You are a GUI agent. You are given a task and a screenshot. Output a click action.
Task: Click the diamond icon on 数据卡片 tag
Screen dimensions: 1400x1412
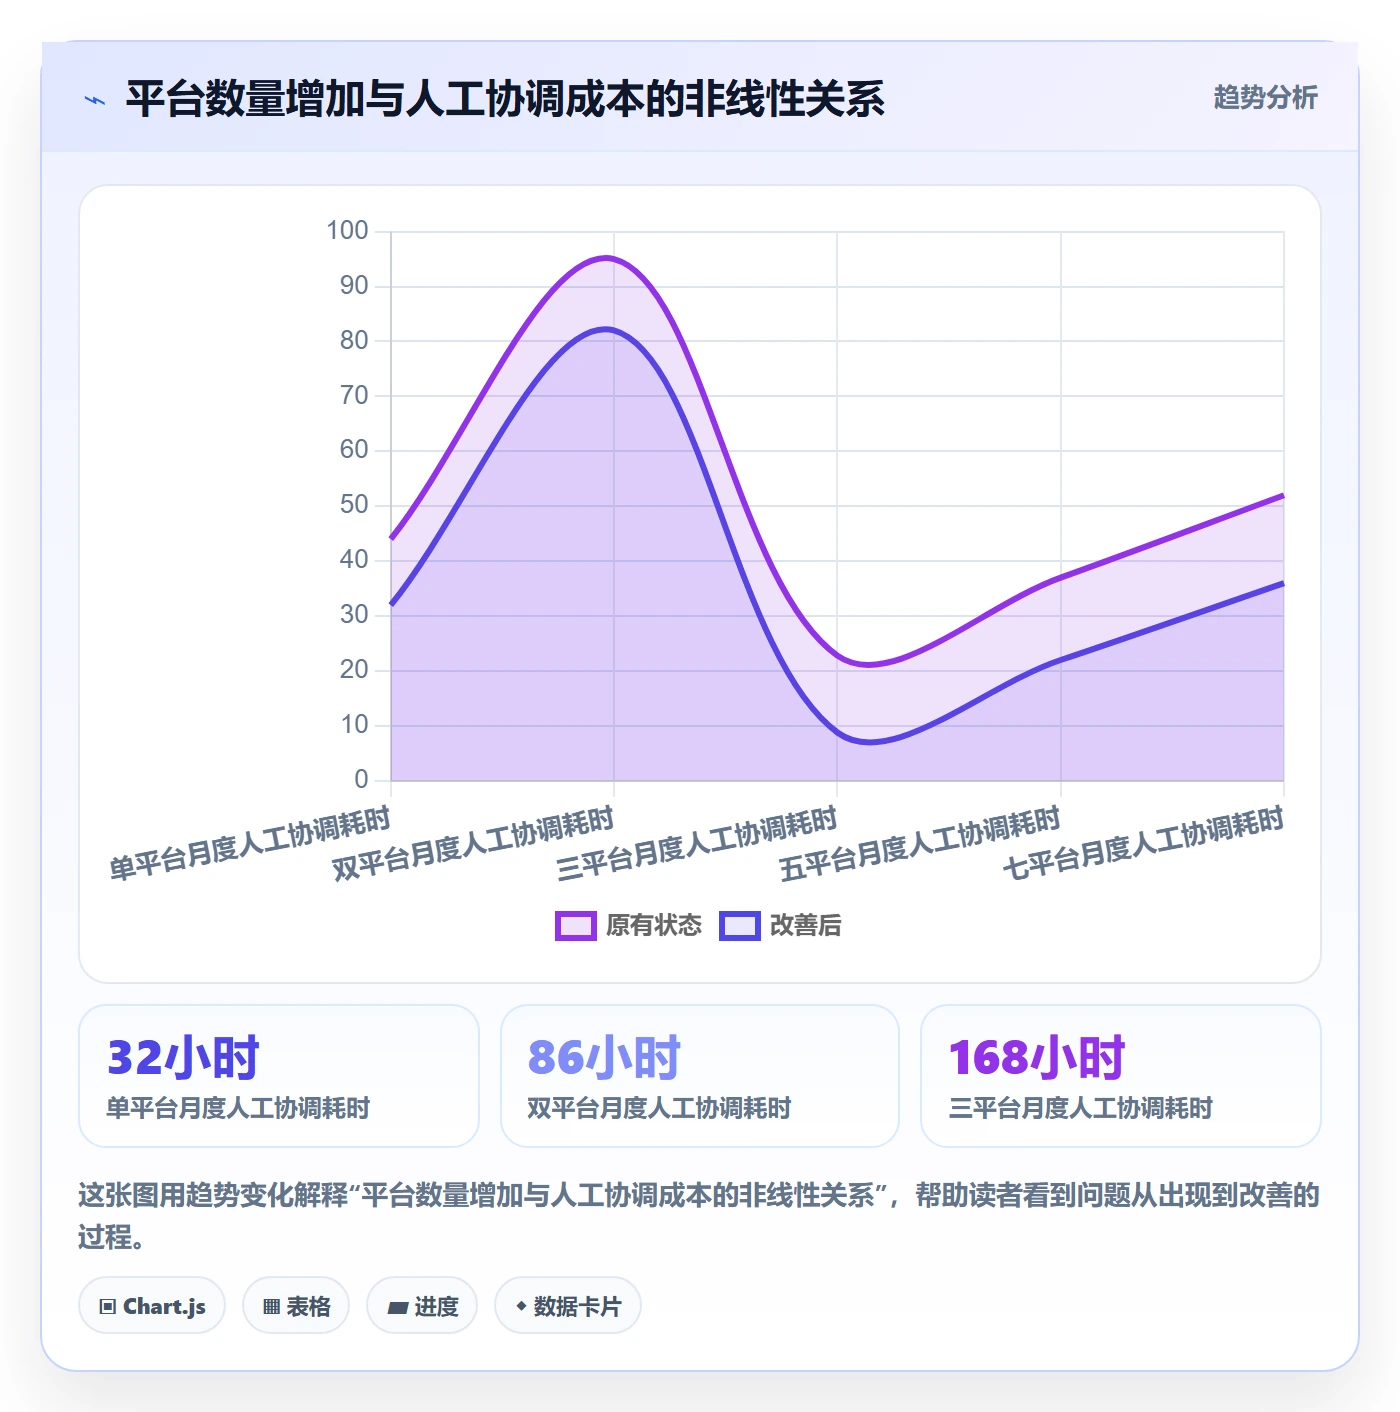click(x=521, y=1306)
